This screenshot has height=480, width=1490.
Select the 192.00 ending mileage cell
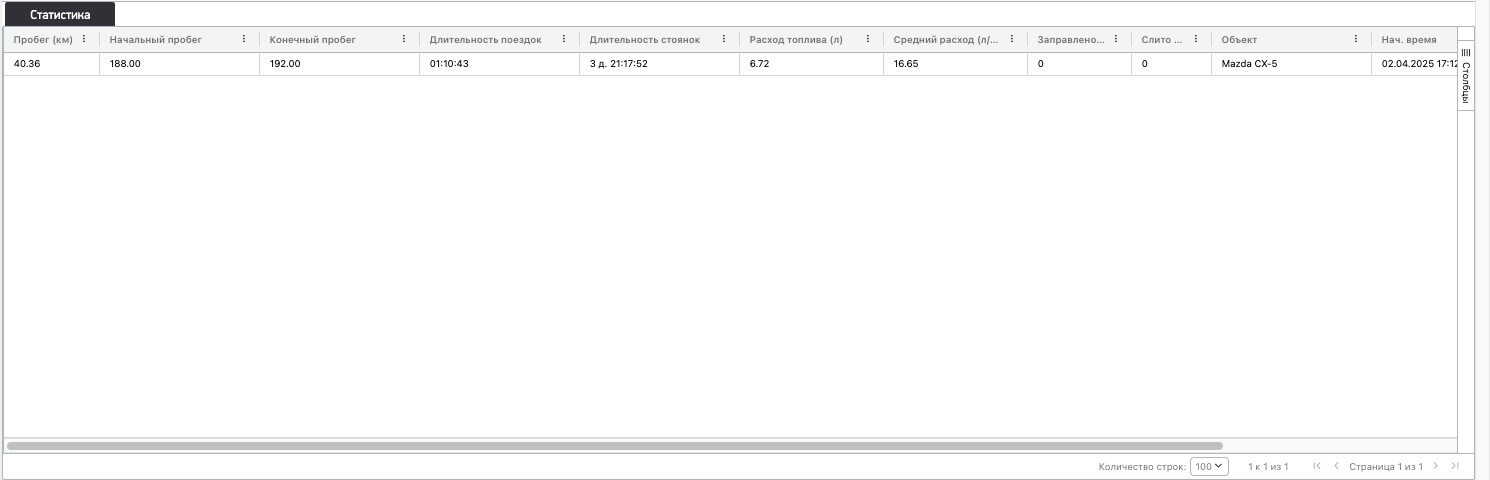pyautogui.click(x=339, y=63)
